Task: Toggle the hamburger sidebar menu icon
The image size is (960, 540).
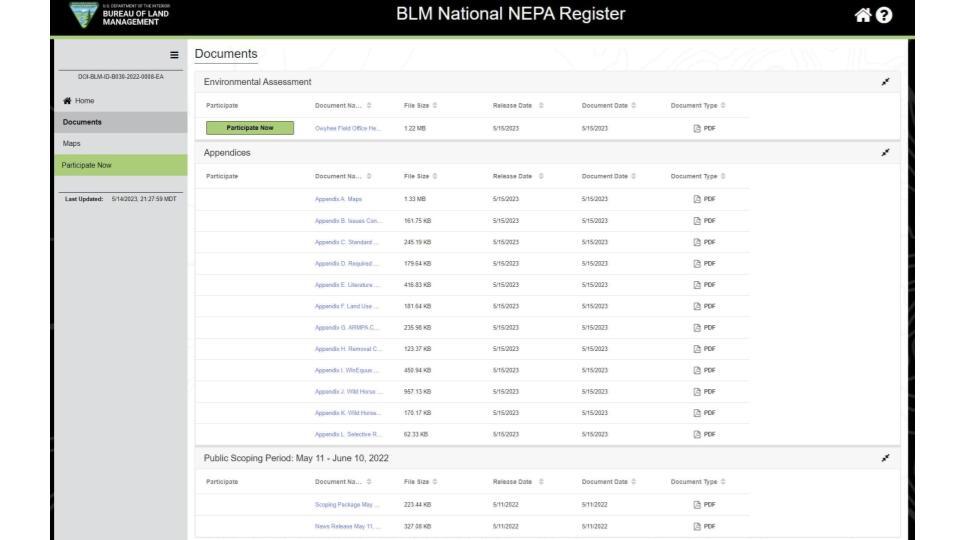Action: 174,56
